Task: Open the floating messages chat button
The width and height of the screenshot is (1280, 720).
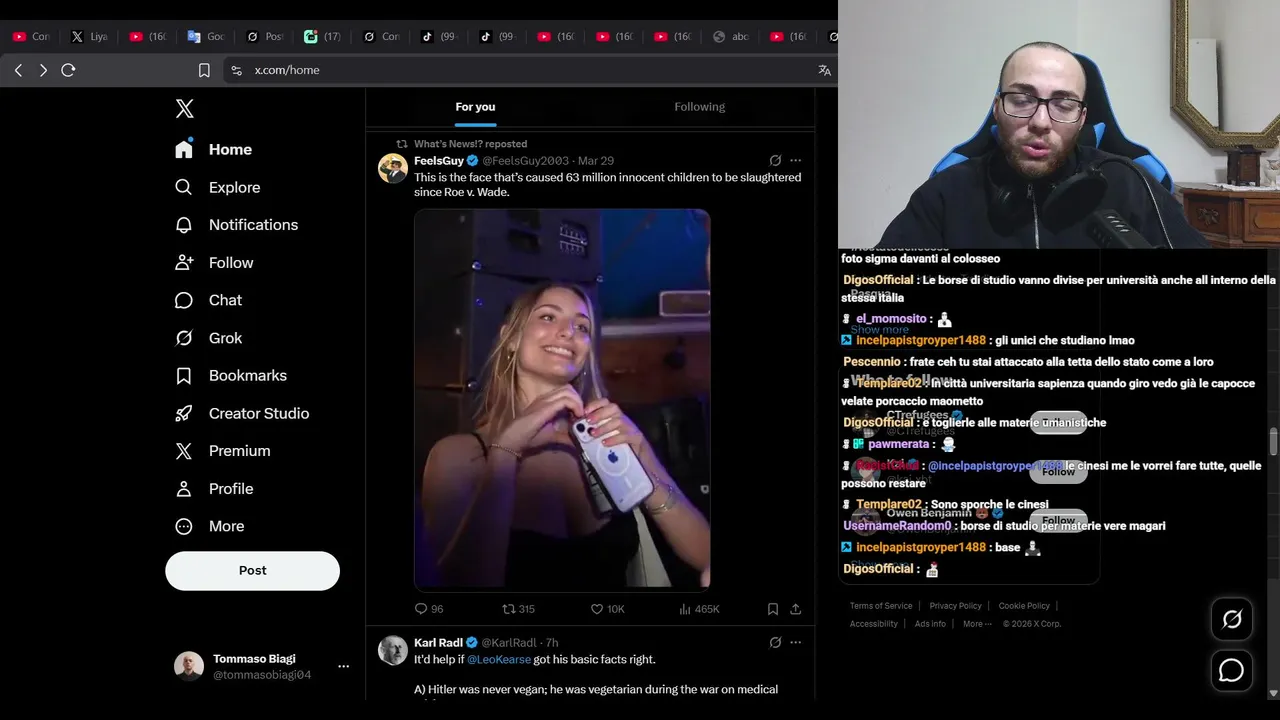Action: 1232,670
